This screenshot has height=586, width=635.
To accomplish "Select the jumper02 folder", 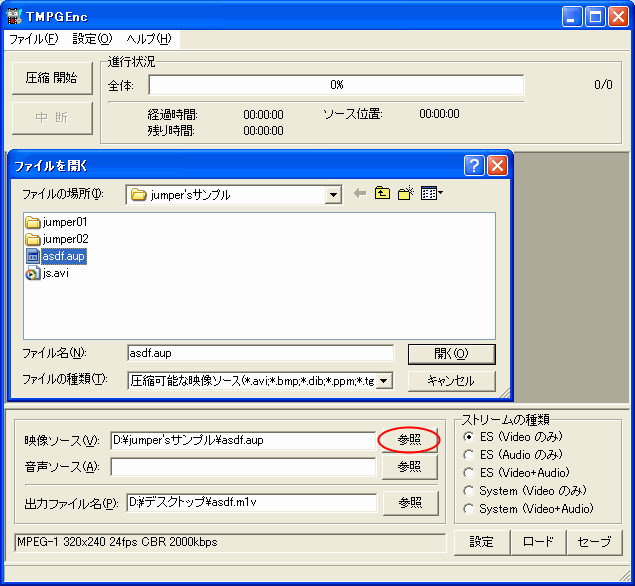I will pyautogui.click(x=64, y=239).
